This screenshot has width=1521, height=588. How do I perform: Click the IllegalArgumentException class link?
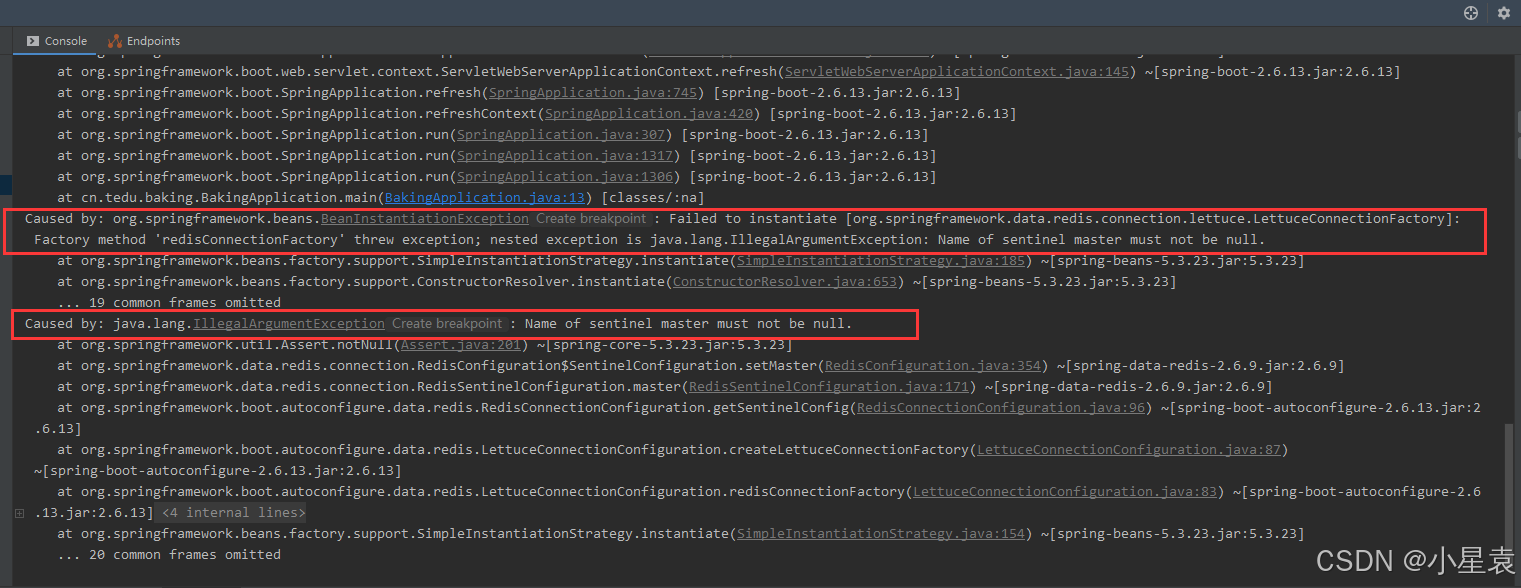click(x=289, y=324)
